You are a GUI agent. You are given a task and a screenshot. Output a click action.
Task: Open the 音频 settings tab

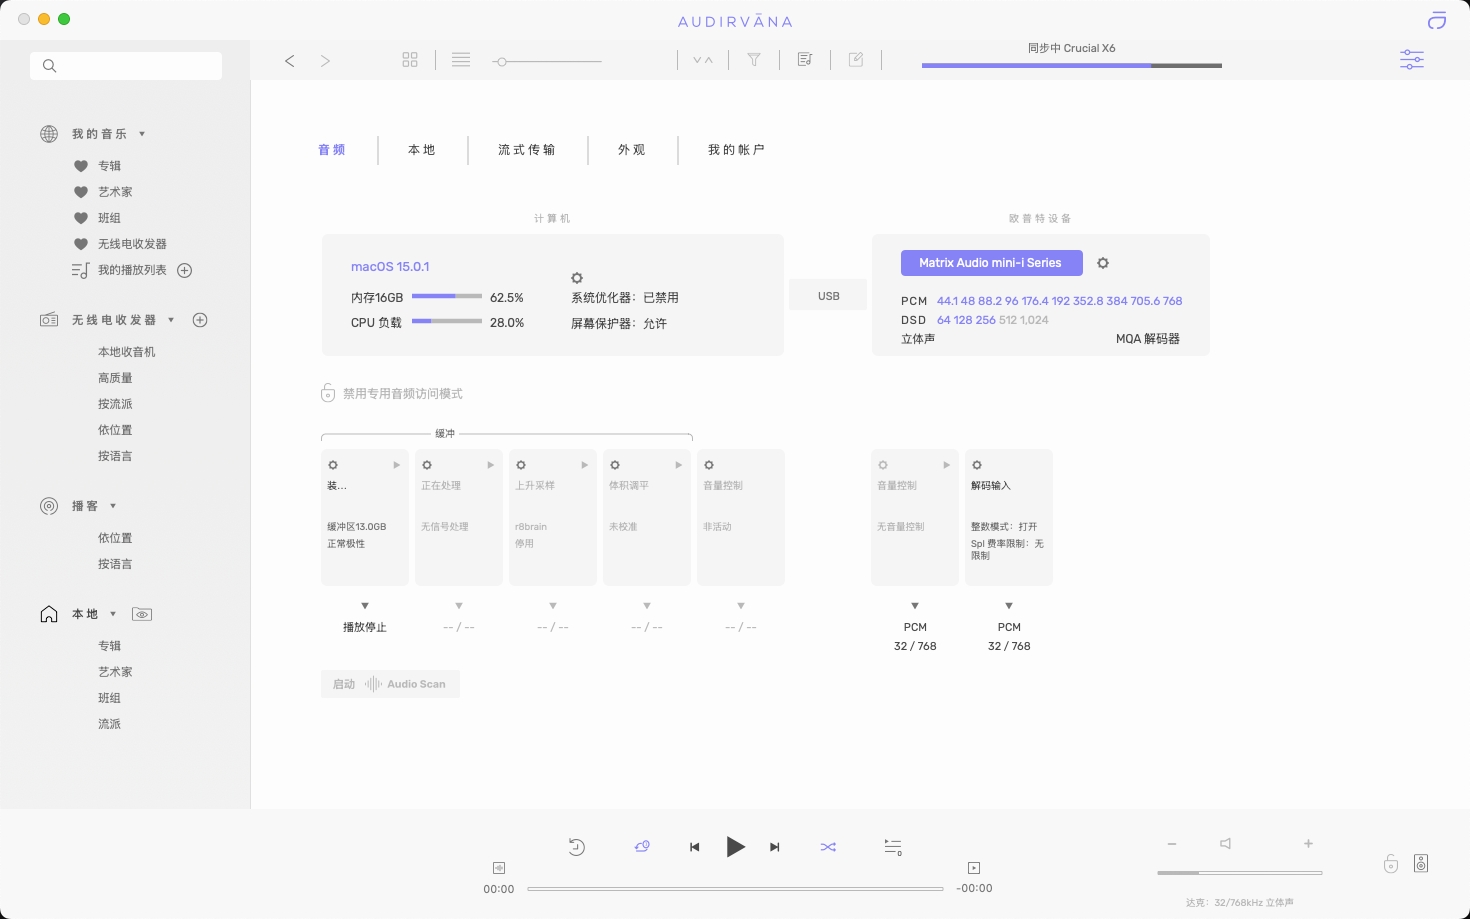coord(332,150)
